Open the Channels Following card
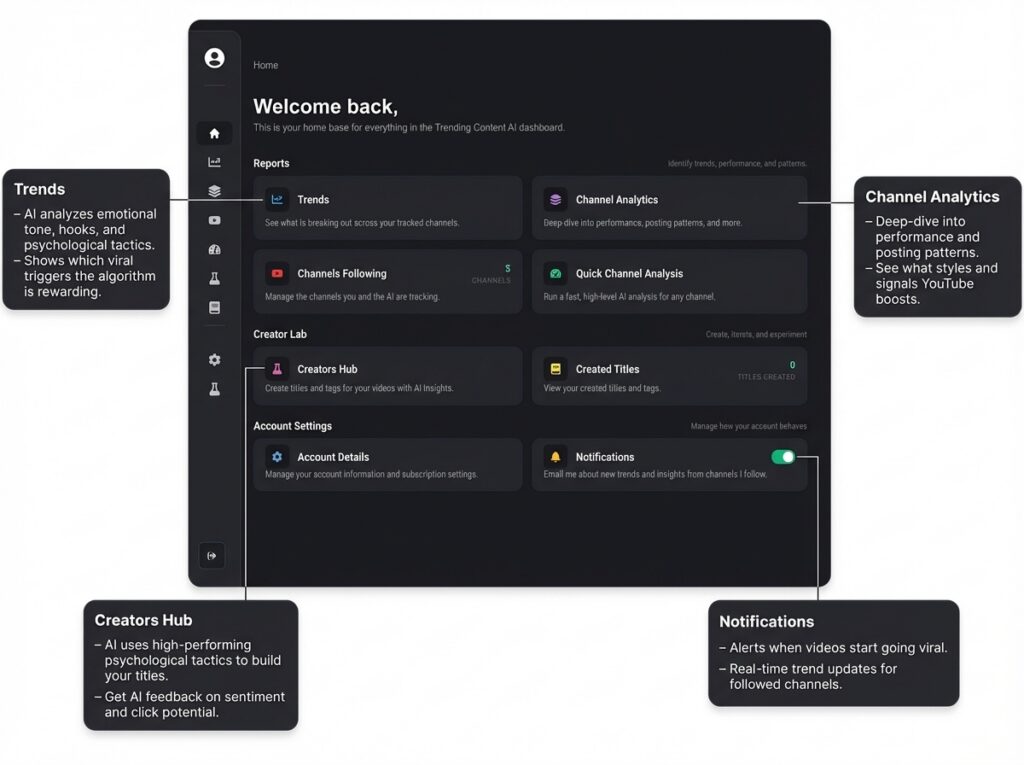 387,282
